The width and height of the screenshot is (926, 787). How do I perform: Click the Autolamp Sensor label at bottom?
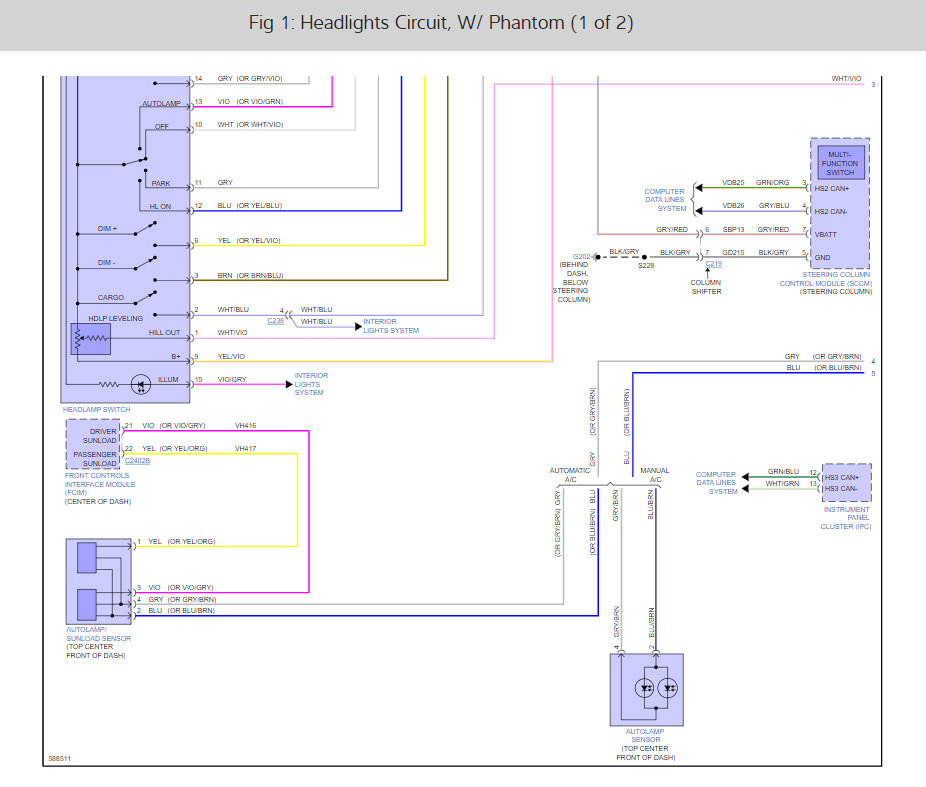click(x=645, y=736)
